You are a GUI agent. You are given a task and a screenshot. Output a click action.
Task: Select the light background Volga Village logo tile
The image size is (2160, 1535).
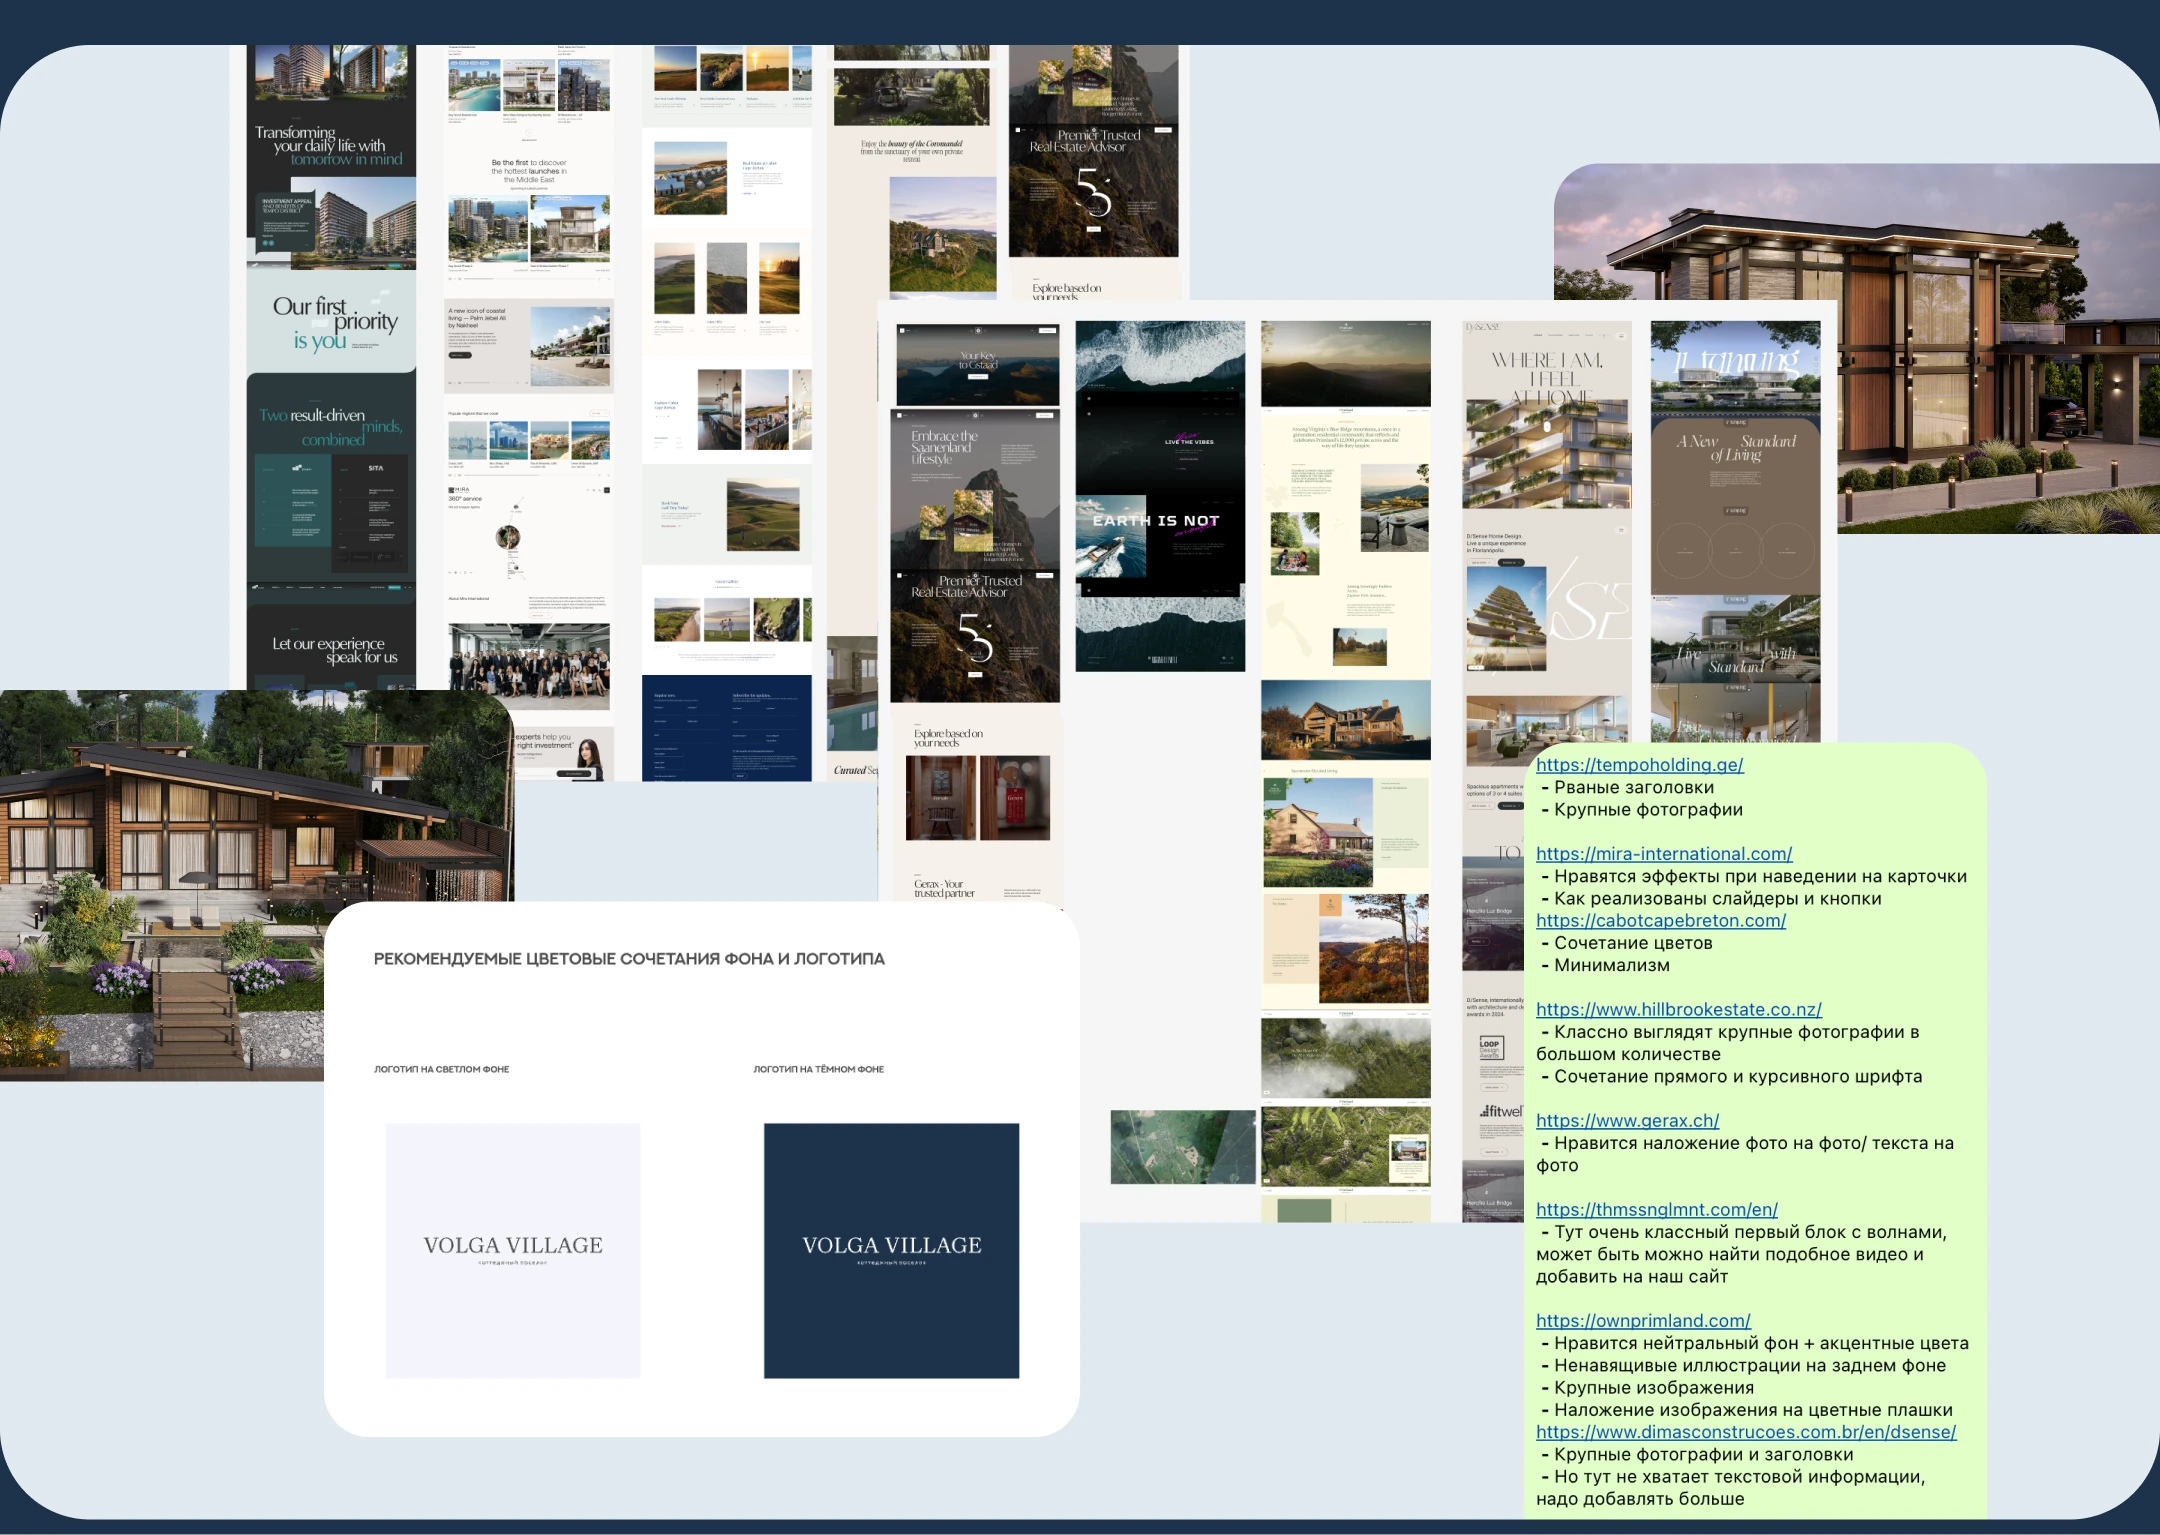pos(513,1251)
